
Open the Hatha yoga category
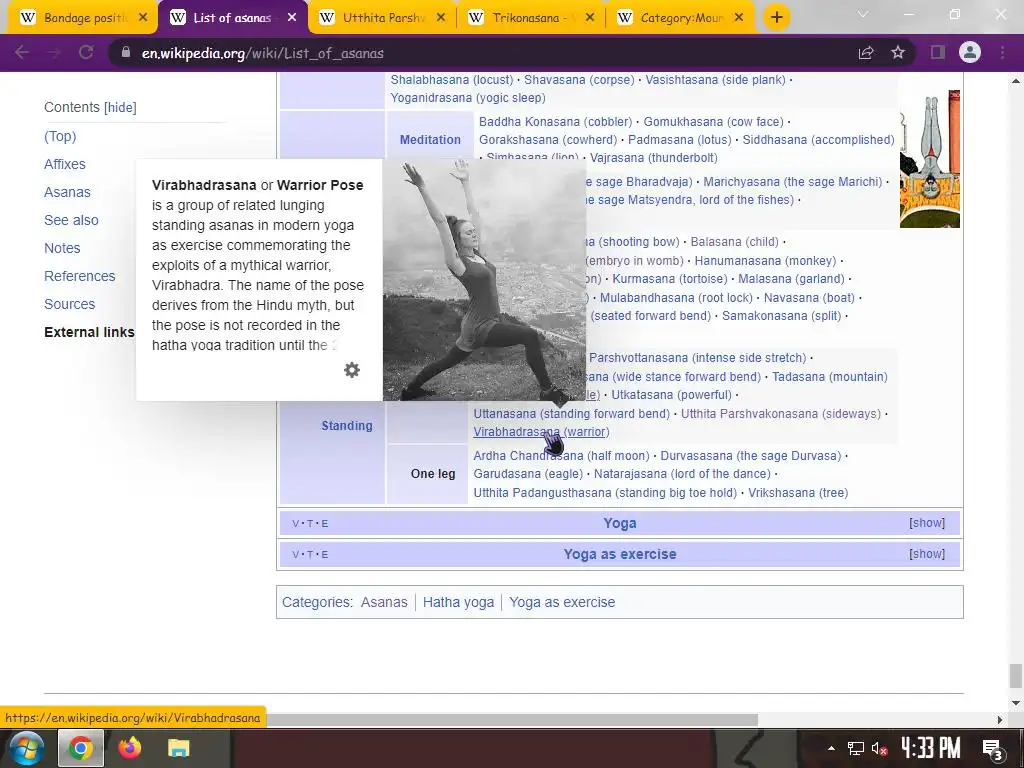coord(458,602)
